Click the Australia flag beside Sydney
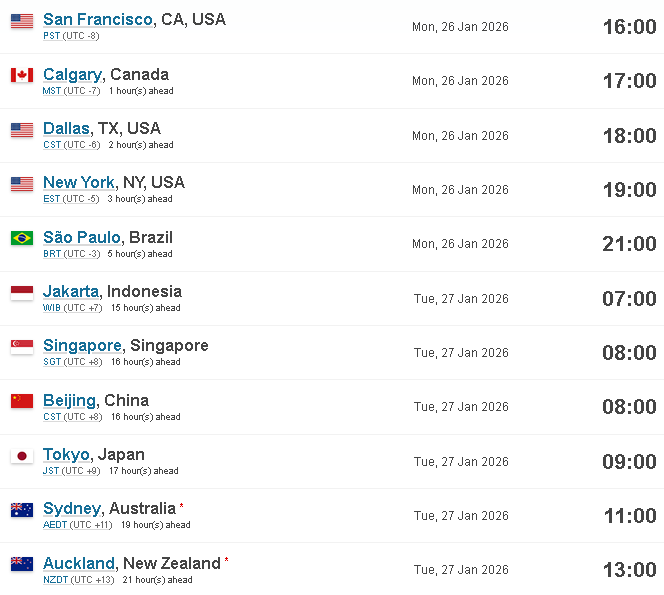Image resolution: width=664 pixels, height=595 pixels. click(22, 510)
